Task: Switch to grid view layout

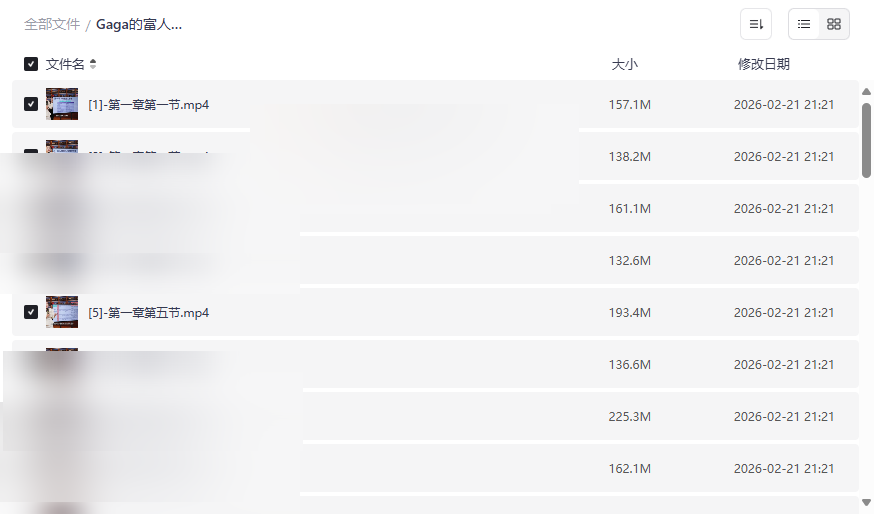Action: coord(834,24)
